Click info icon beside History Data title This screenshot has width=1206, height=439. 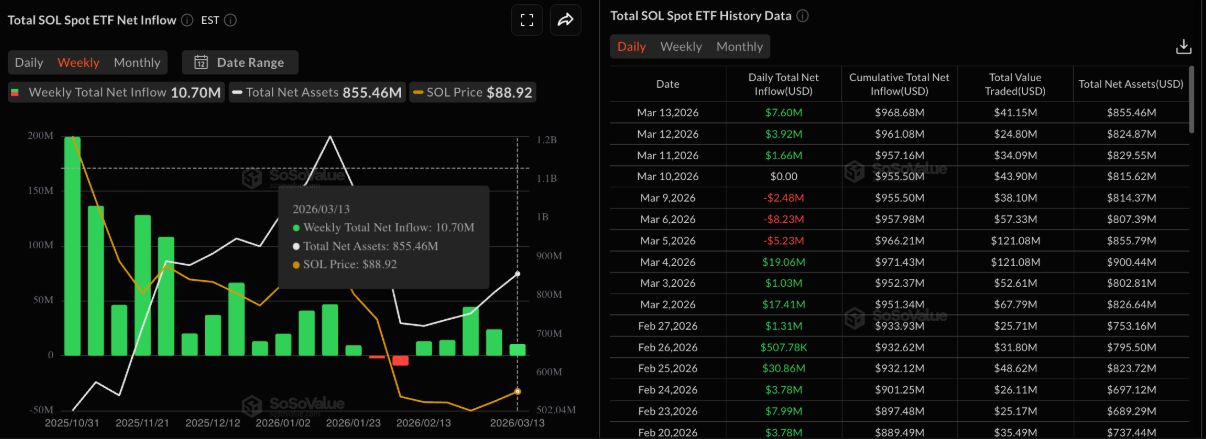coord(803,16)
